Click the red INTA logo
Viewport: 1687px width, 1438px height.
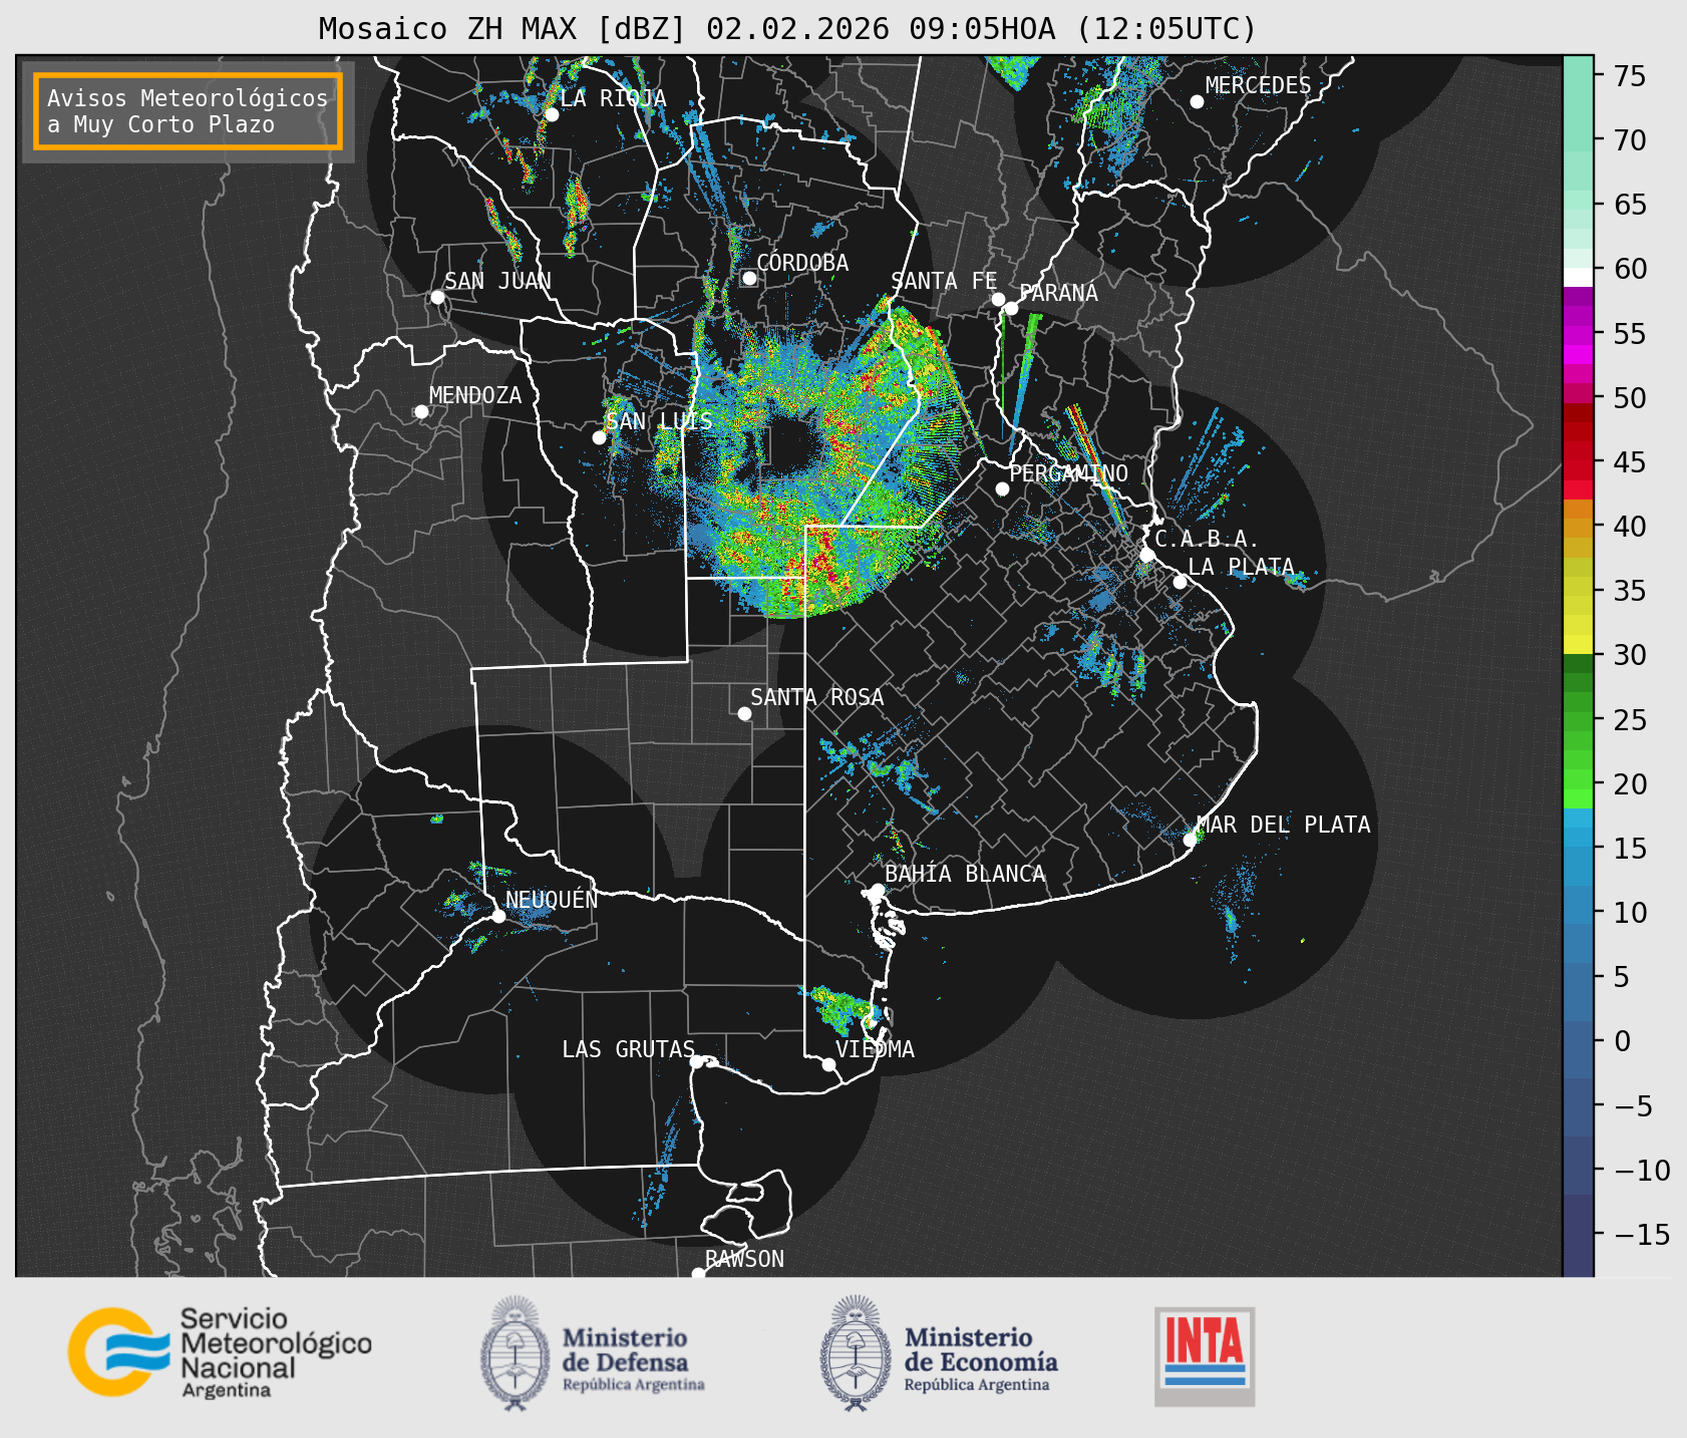(x=1204, y=1355)
